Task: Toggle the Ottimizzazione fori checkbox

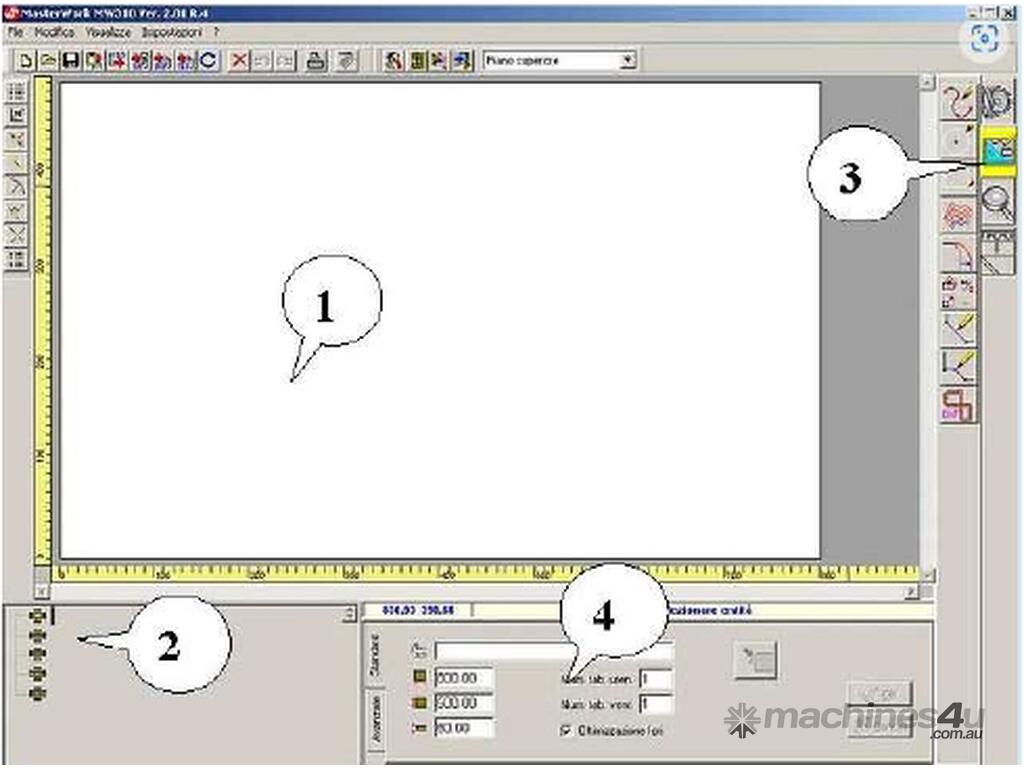Action: tap(568, 731)
